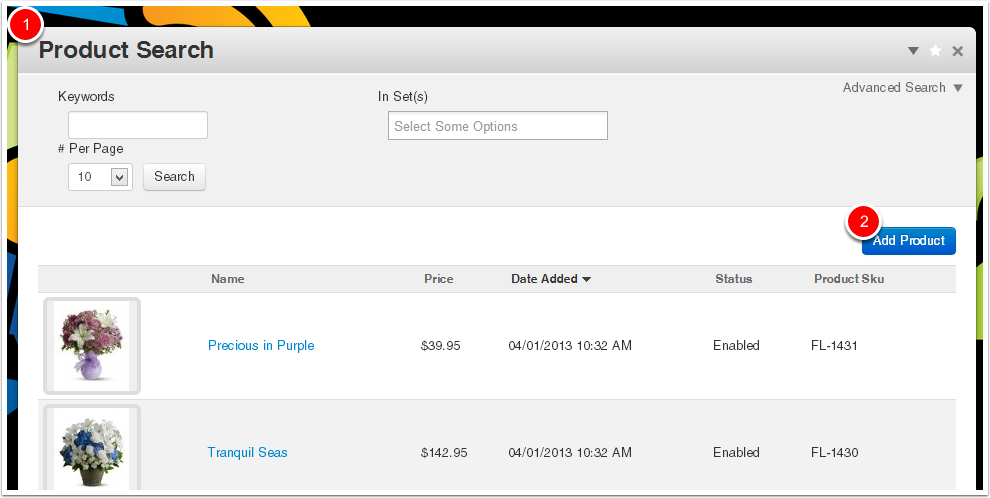Click the Date Added descending arrow icon
Viewport: 990px width, 498px height.
coord(586,280)
